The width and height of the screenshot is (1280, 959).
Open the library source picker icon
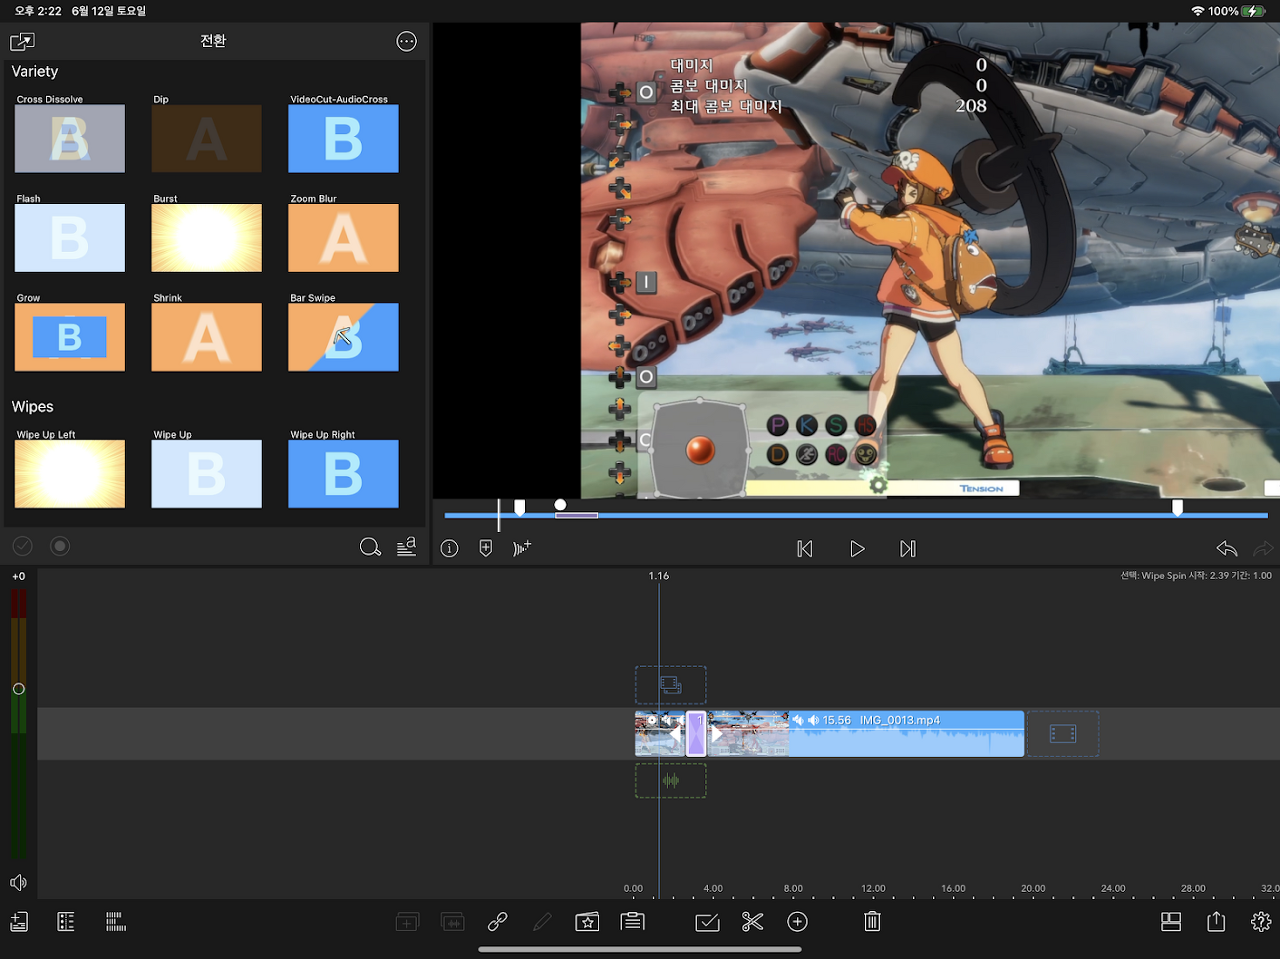coord(22,42)
